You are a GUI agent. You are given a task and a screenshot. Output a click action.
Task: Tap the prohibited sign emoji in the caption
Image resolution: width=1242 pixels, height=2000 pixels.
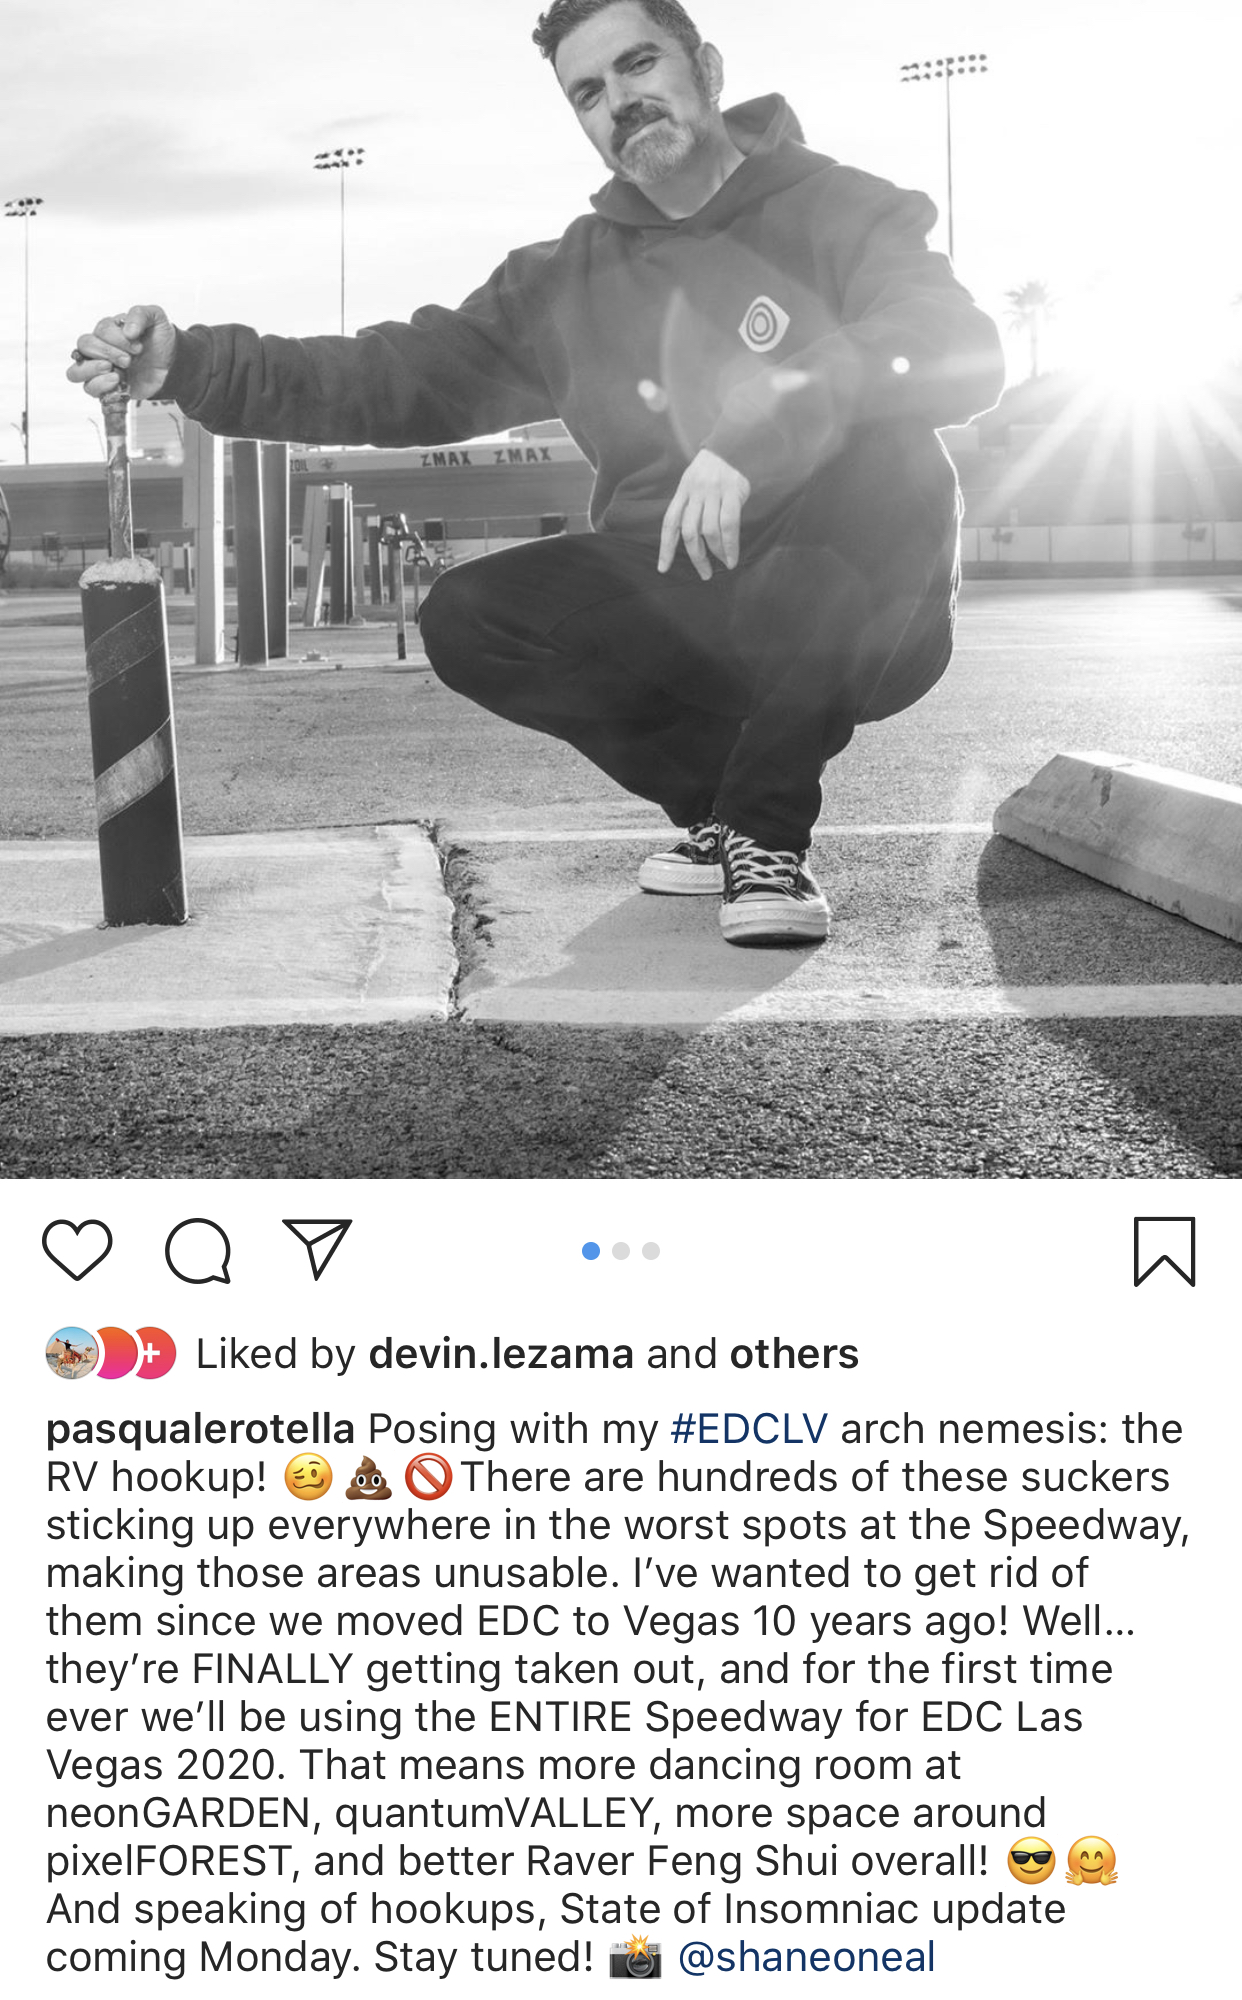click(x=428, y=1477)
